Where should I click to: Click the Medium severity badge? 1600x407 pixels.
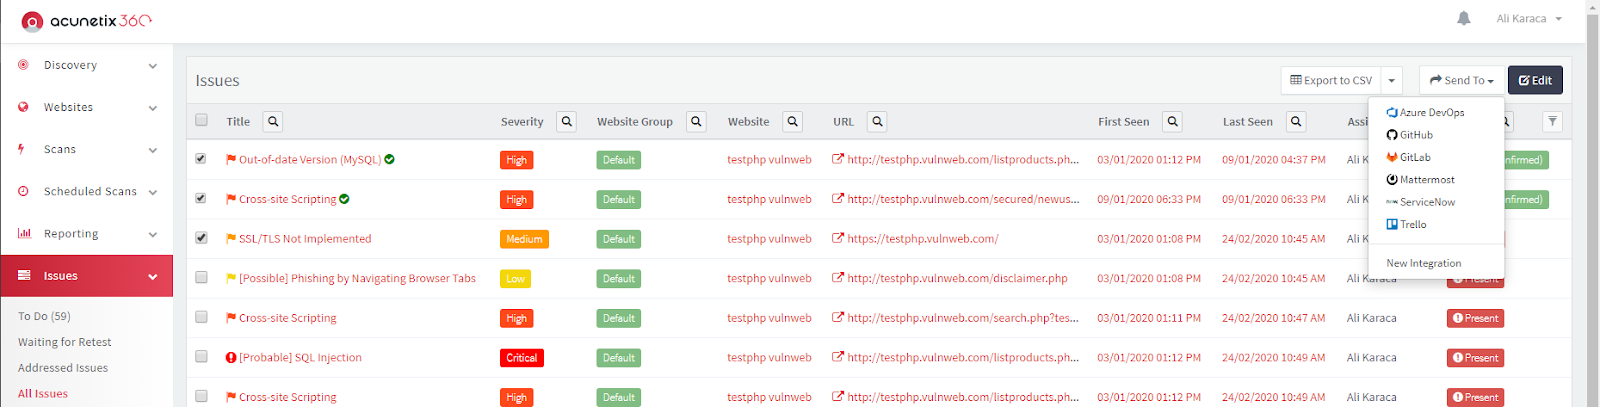click(x=524, y=239)
